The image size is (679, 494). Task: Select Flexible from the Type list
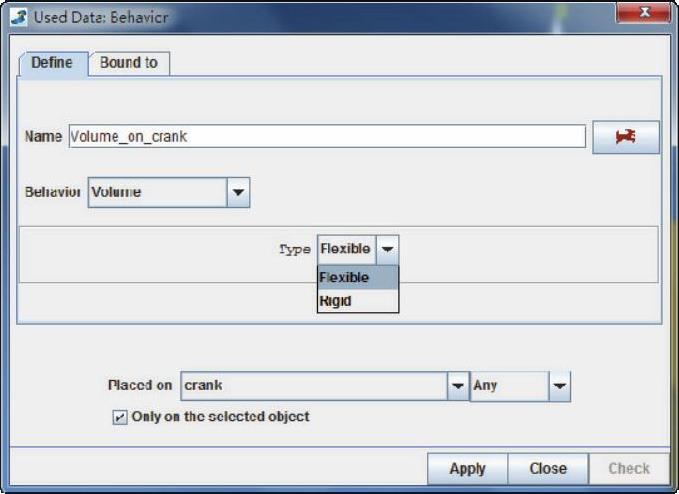pos(357,277)
